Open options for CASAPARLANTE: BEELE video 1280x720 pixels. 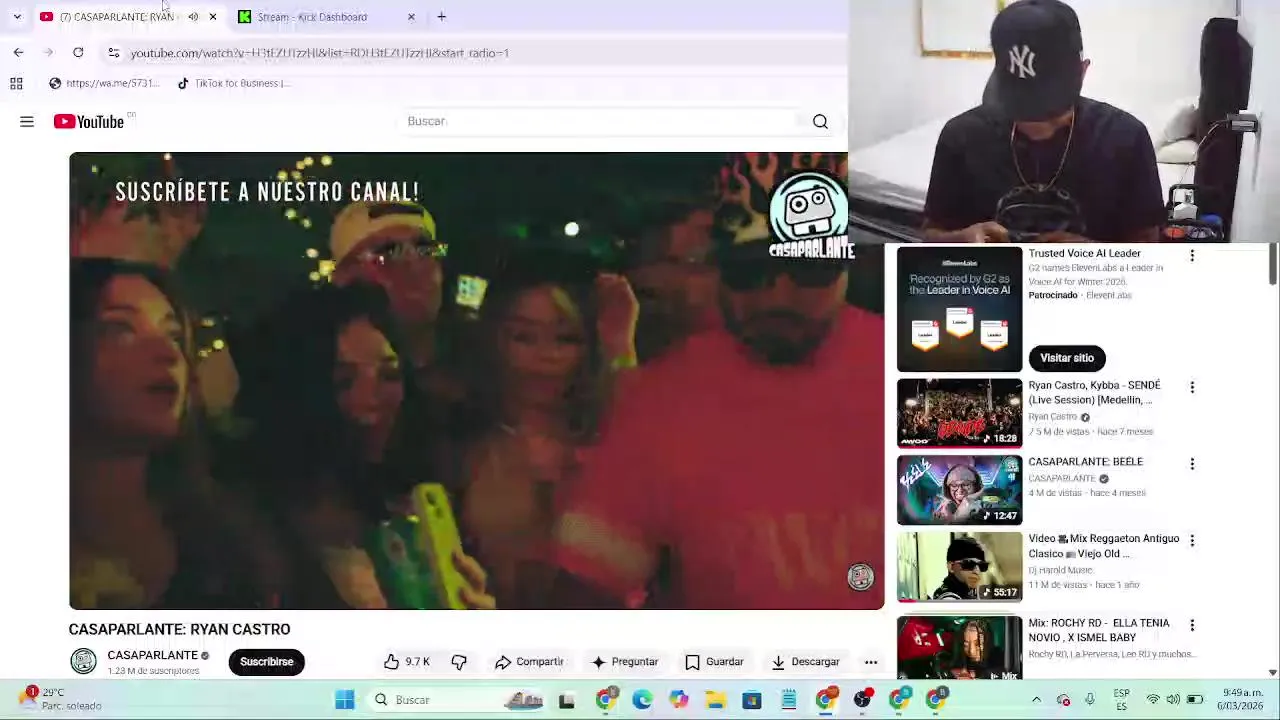click(1192, 464)
